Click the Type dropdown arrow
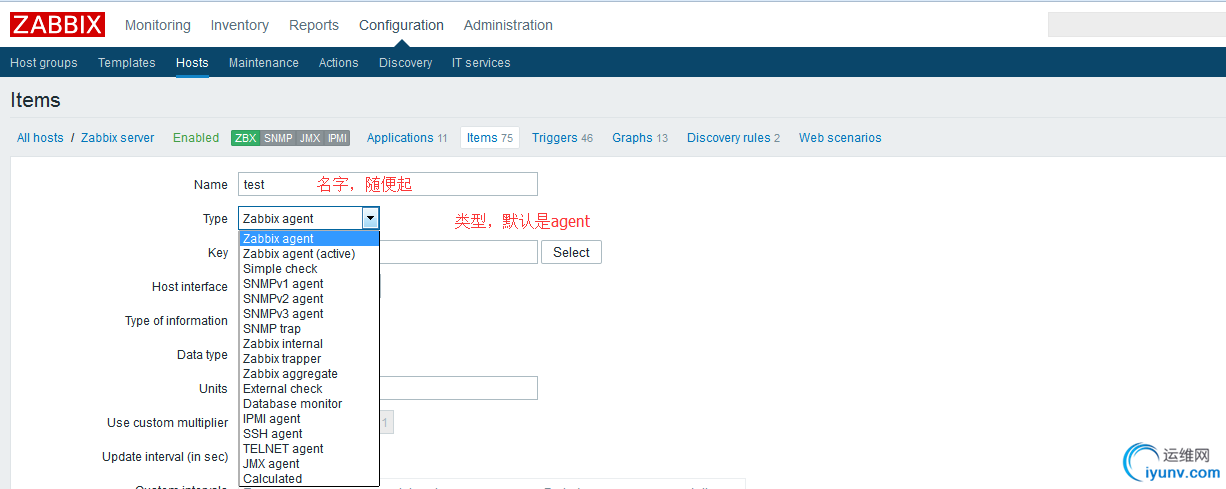The height and width of the screenshot is (489, 1226). tap(371, 218)
